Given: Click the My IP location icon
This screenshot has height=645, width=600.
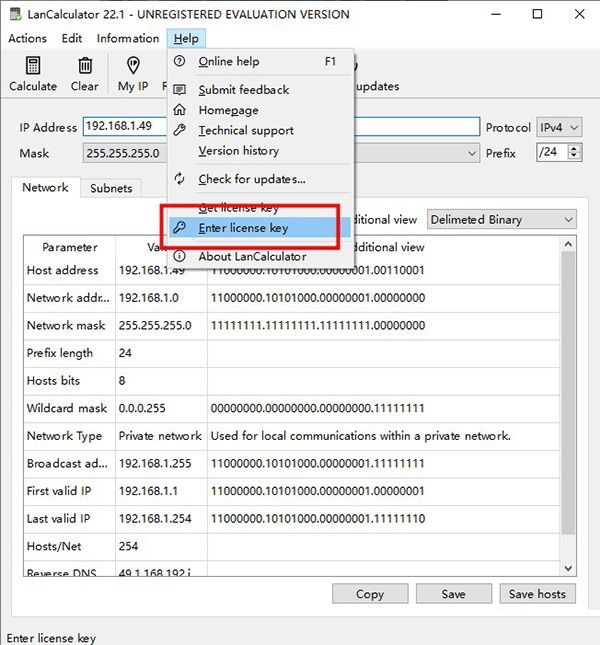Looking at the screenshot, I should click(133, 66).
